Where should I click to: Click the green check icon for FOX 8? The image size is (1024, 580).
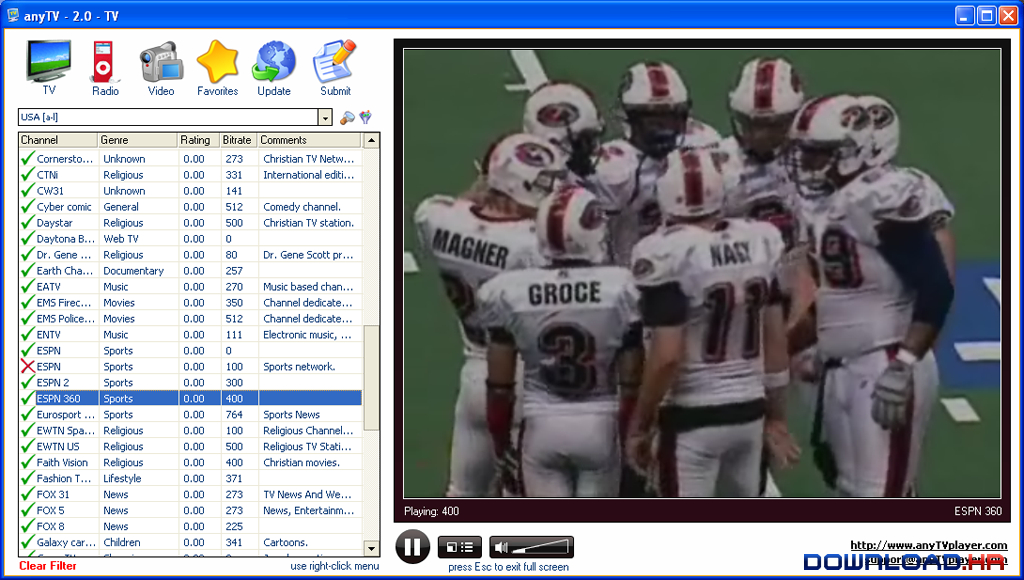coord(27,526)
